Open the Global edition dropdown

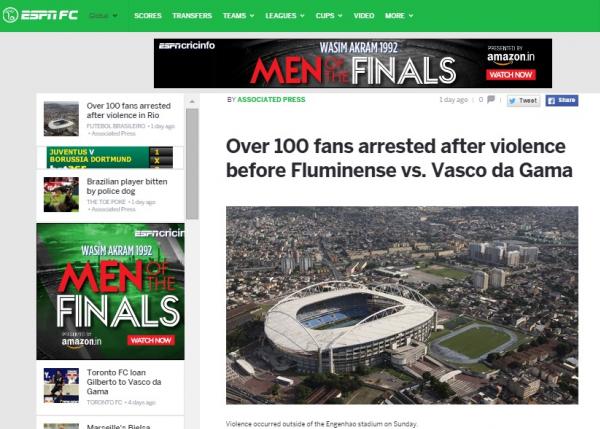click(104, 16)
